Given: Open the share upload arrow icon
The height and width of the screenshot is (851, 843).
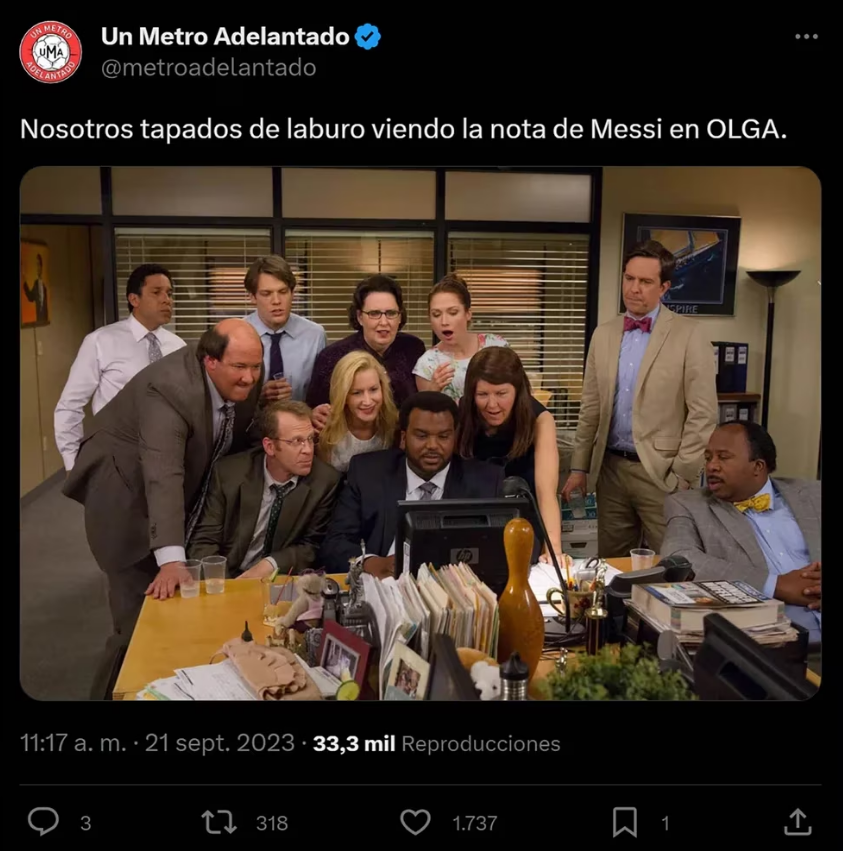Looking at the screenshot, I should tap(797, 822).
